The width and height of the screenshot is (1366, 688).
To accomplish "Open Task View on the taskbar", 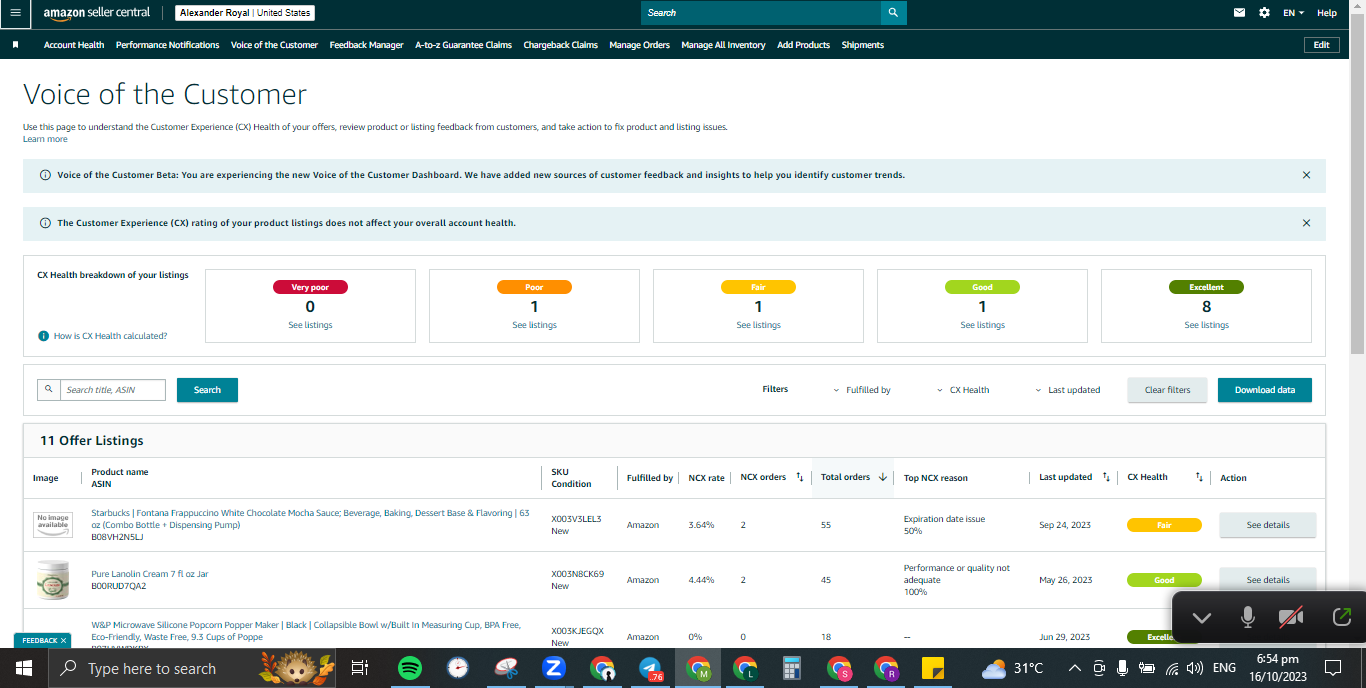I will [x=361, y=668].
